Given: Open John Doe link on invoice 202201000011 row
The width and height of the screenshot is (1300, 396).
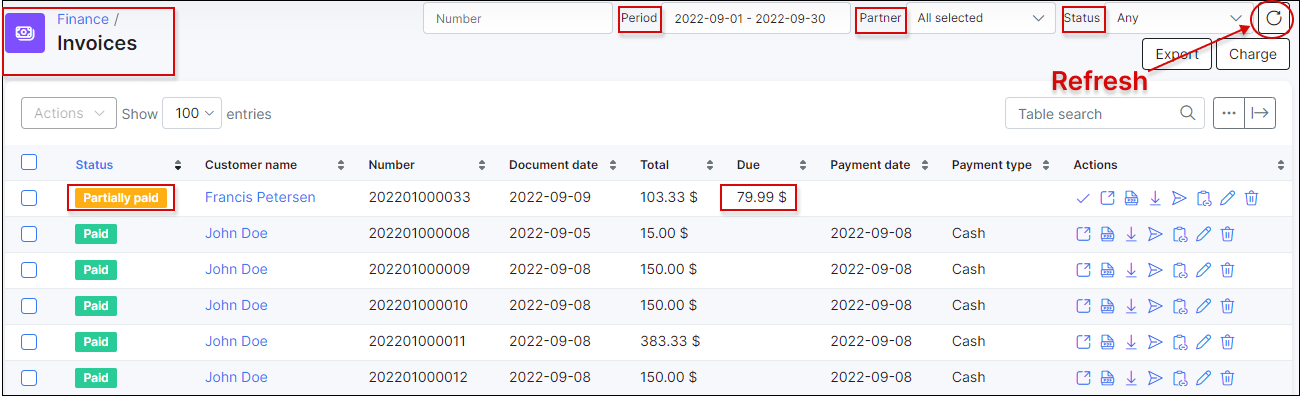Looking at the screenshot, I should pos(236,342).
